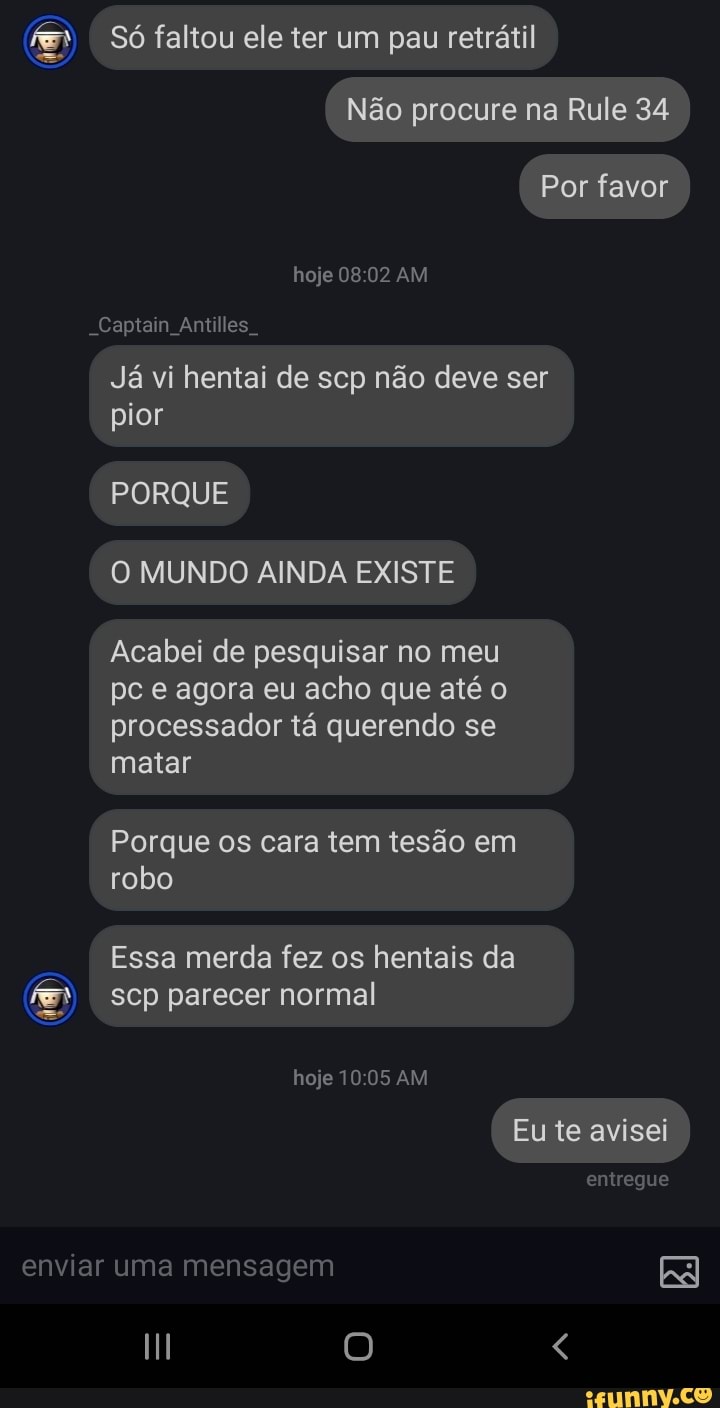
Task: Open the recent apps button
Action: (158, 1347)
